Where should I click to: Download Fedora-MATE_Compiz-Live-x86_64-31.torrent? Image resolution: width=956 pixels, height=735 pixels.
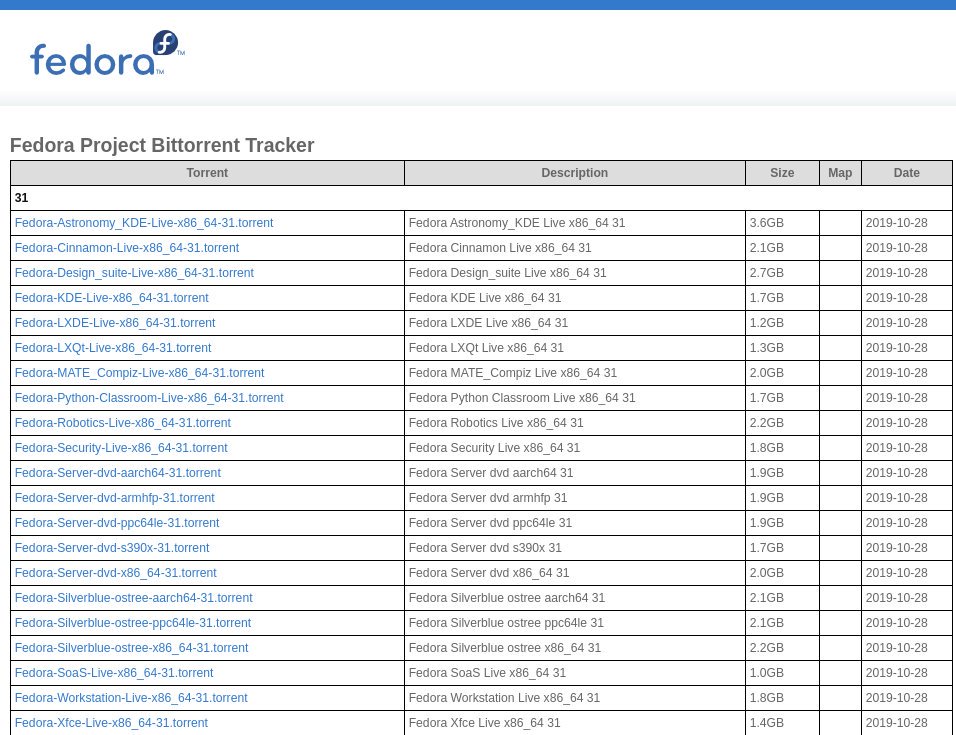coord(140,373)
